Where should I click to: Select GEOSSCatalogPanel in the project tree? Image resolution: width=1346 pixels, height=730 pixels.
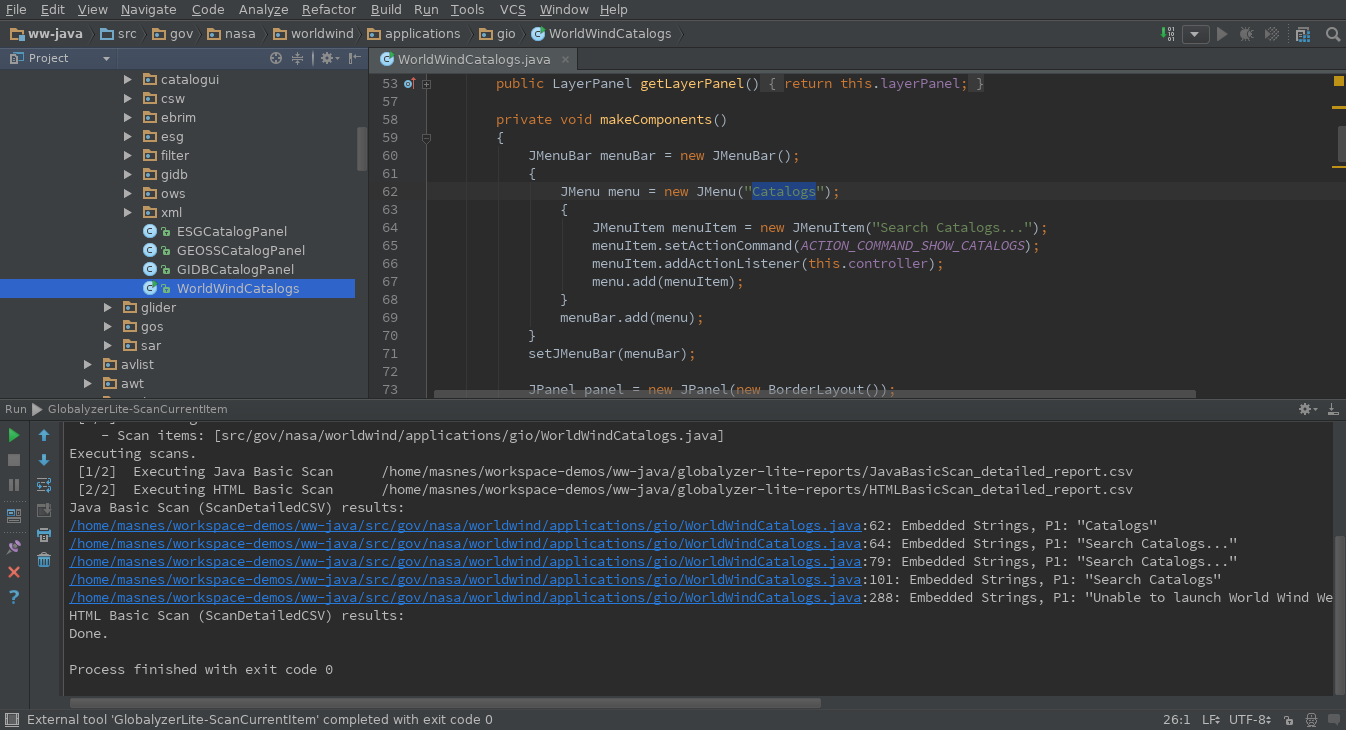coord(240,250)
